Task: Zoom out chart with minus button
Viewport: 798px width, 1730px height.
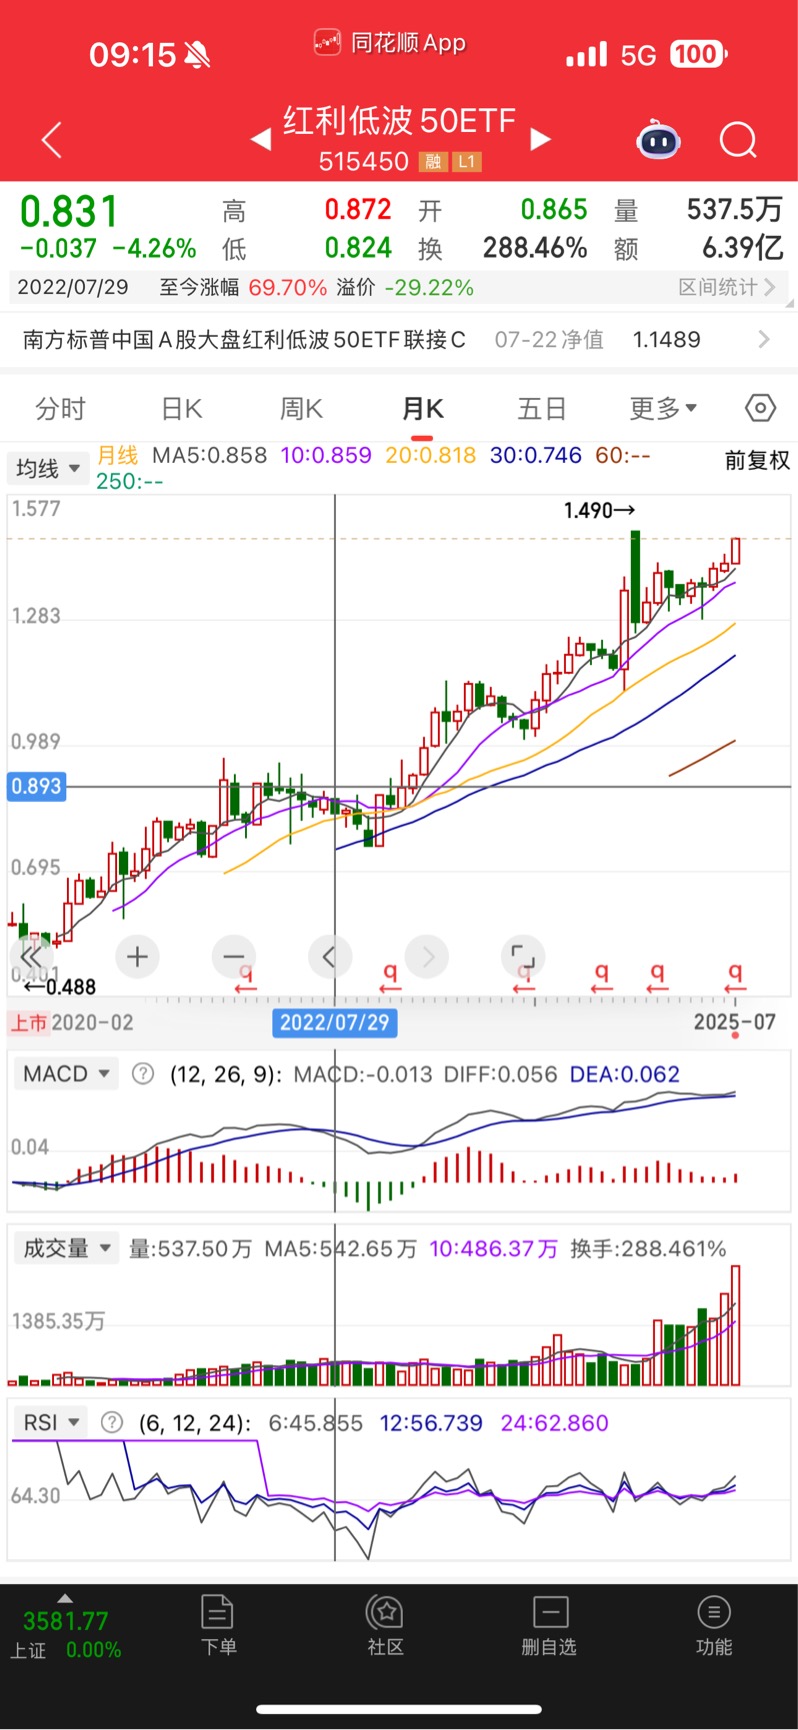Action: (x=234, y=957)
